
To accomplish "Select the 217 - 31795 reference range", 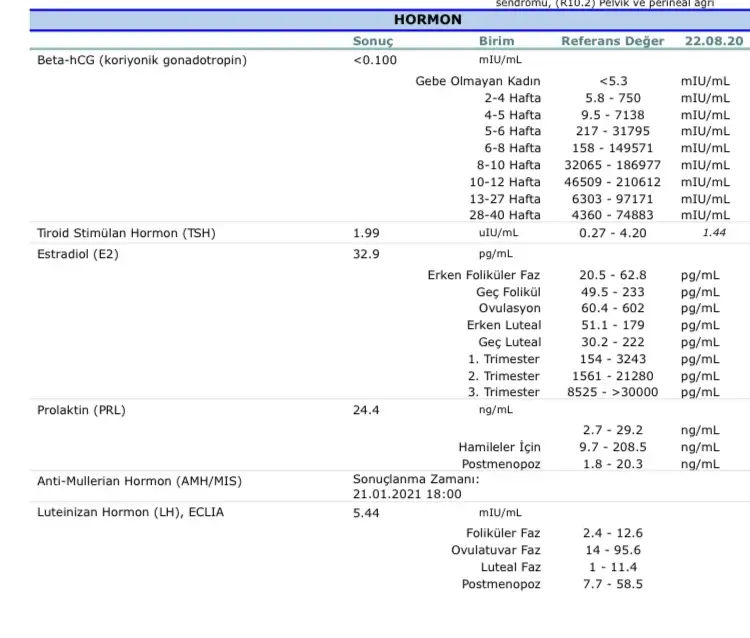I will (x=613, y=132).
